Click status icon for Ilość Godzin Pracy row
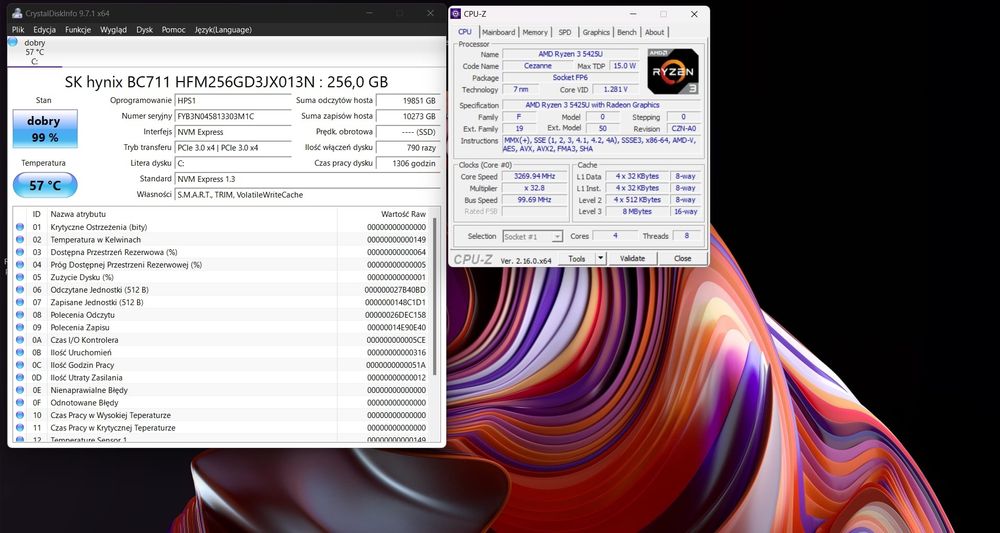1000x533 pixels. coord(20,365)
